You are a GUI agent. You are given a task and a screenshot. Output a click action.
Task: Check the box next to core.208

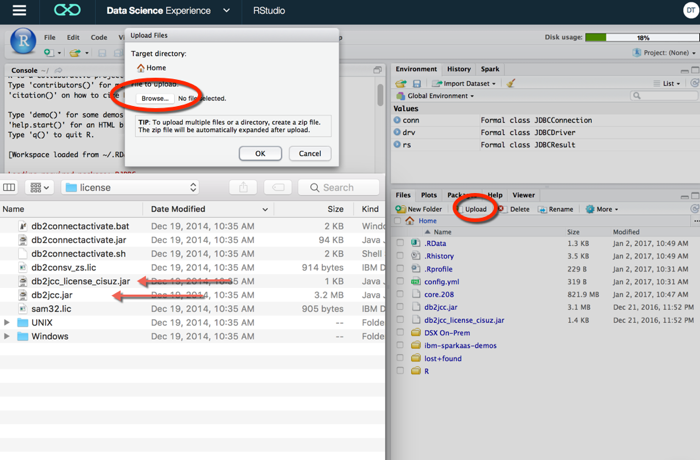[400, 294]
